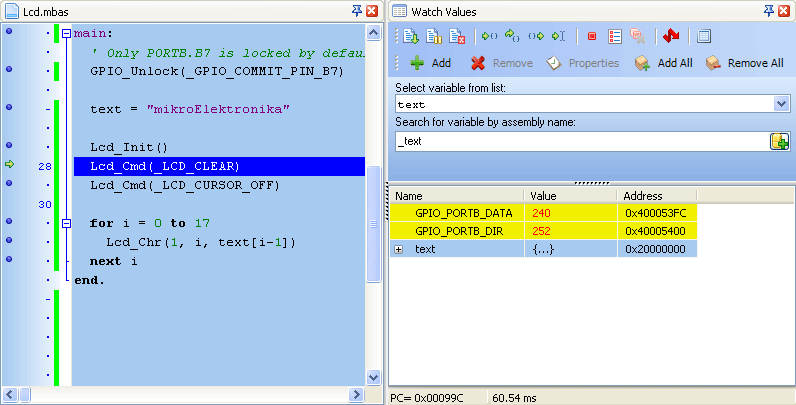Click the Value column header
796x405 pixels.
pyautogui.click(x=570, y=195)
